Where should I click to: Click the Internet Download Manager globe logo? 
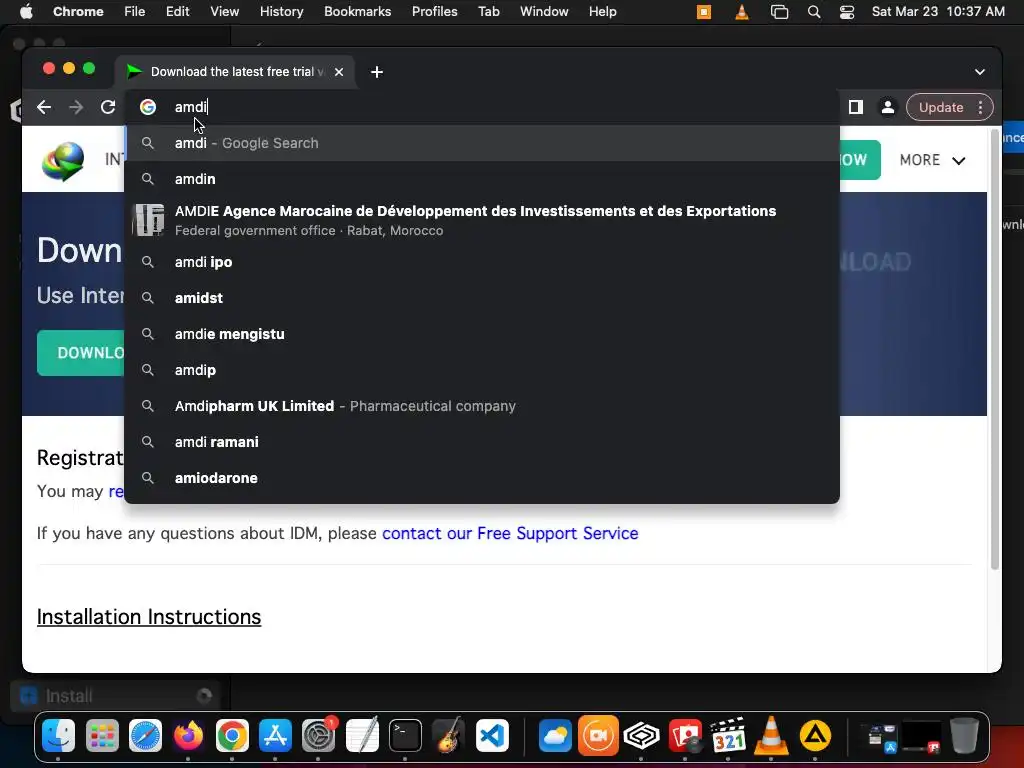pos(63,161)
